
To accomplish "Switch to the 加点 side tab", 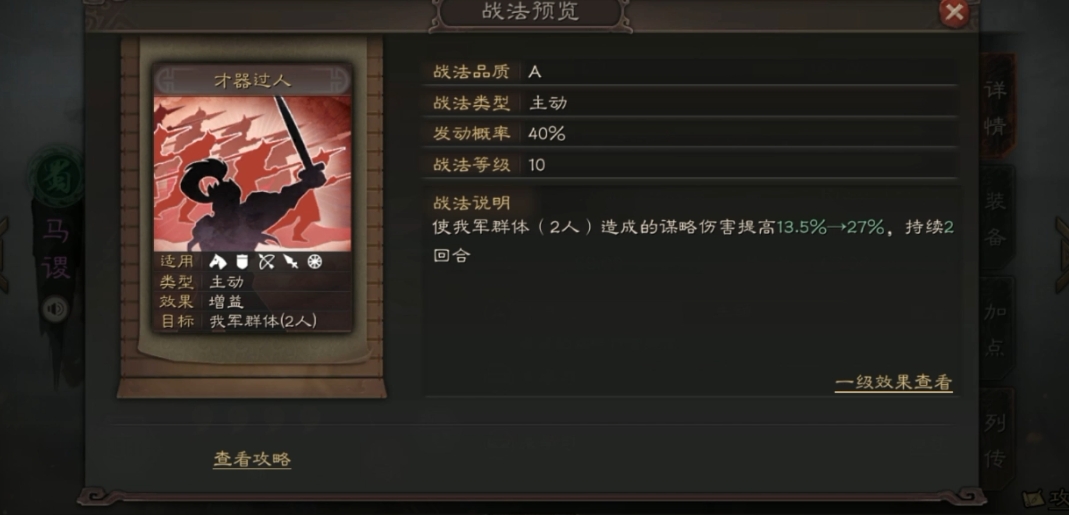I will 995,329.
